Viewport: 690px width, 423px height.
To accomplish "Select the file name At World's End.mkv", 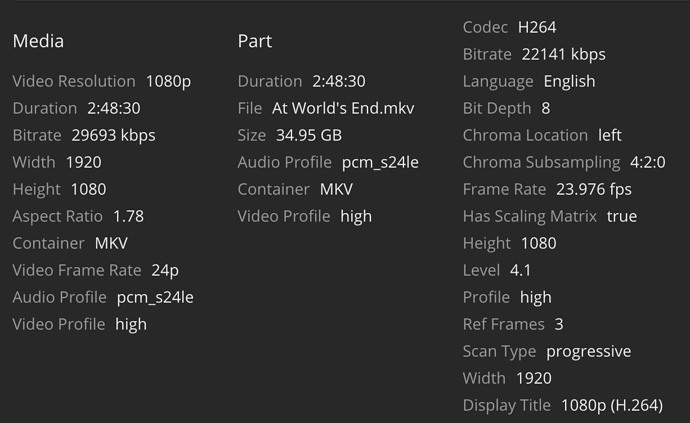I will pos(343,108).
